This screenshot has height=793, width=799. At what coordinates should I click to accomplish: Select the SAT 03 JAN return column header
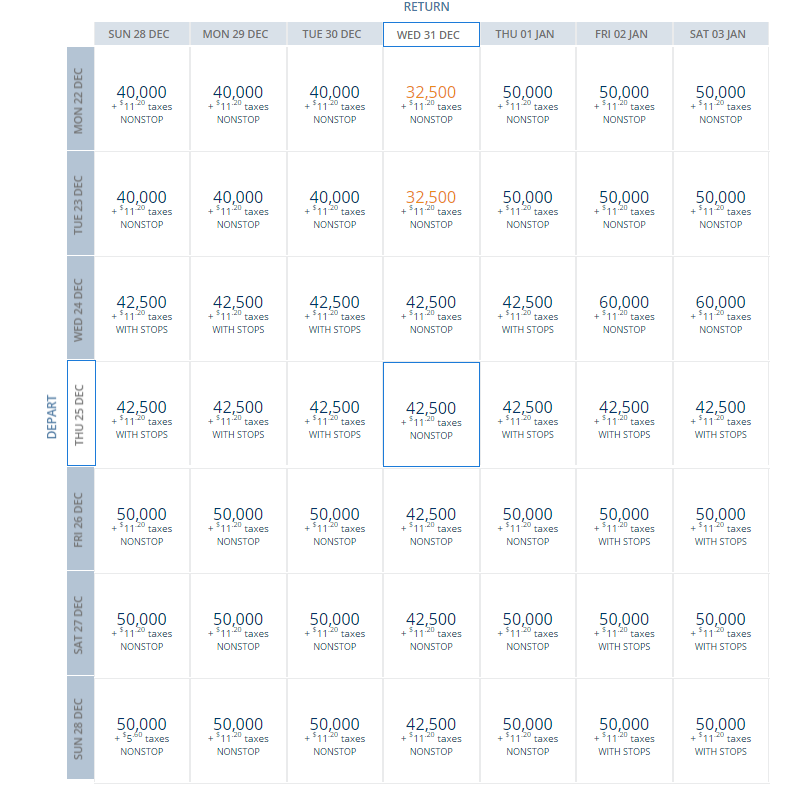(x=721, y=34)
